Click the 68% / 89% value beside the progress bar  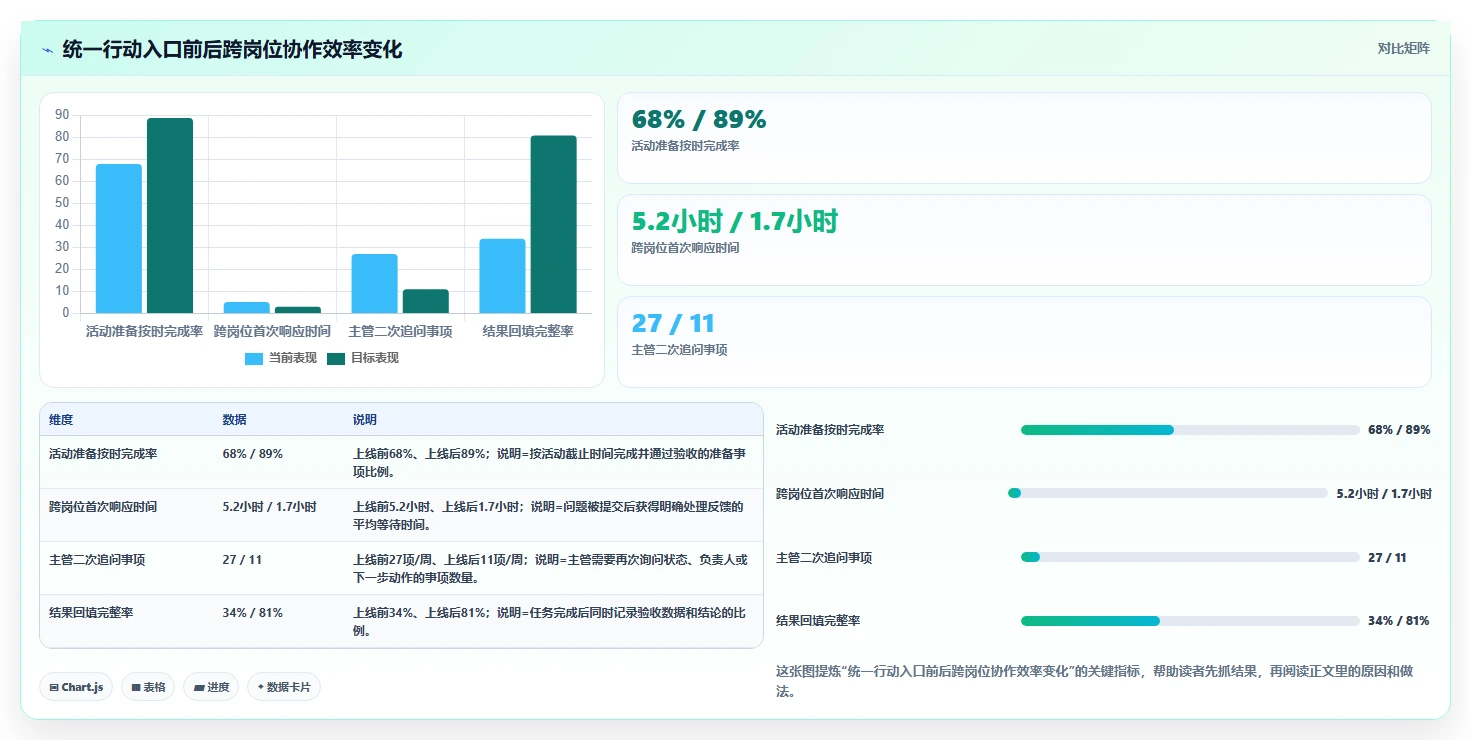[1399, 430]
